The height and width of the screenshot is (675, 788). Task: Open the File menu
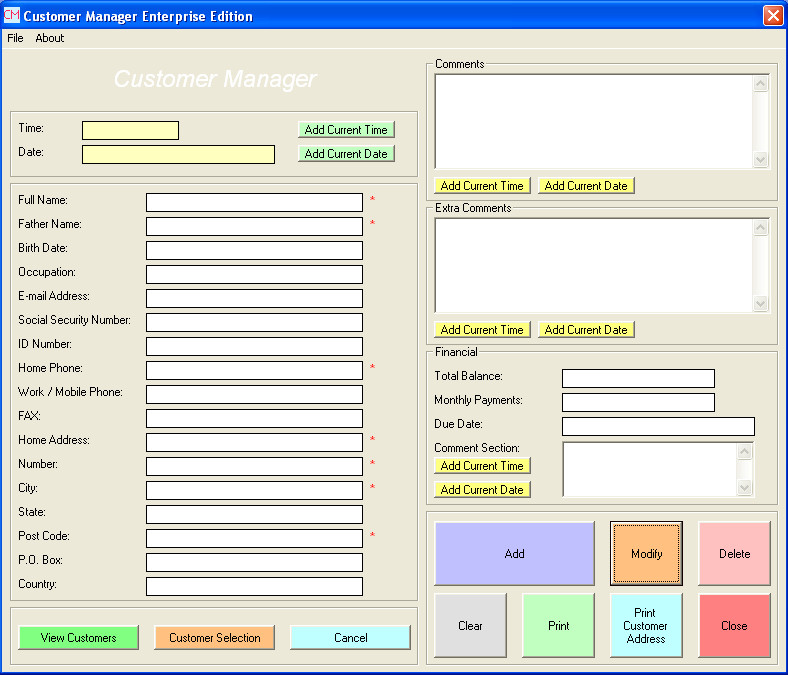pos(15,38)
